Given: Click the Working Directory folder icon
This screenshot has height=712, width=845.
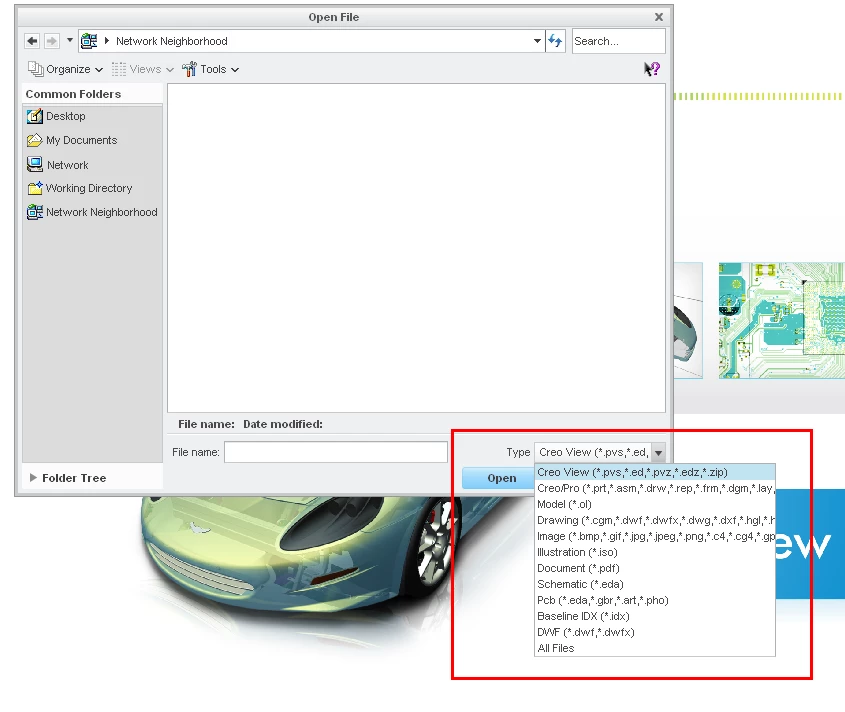Looking at the screenshot, I should click(x=34, y=188).
